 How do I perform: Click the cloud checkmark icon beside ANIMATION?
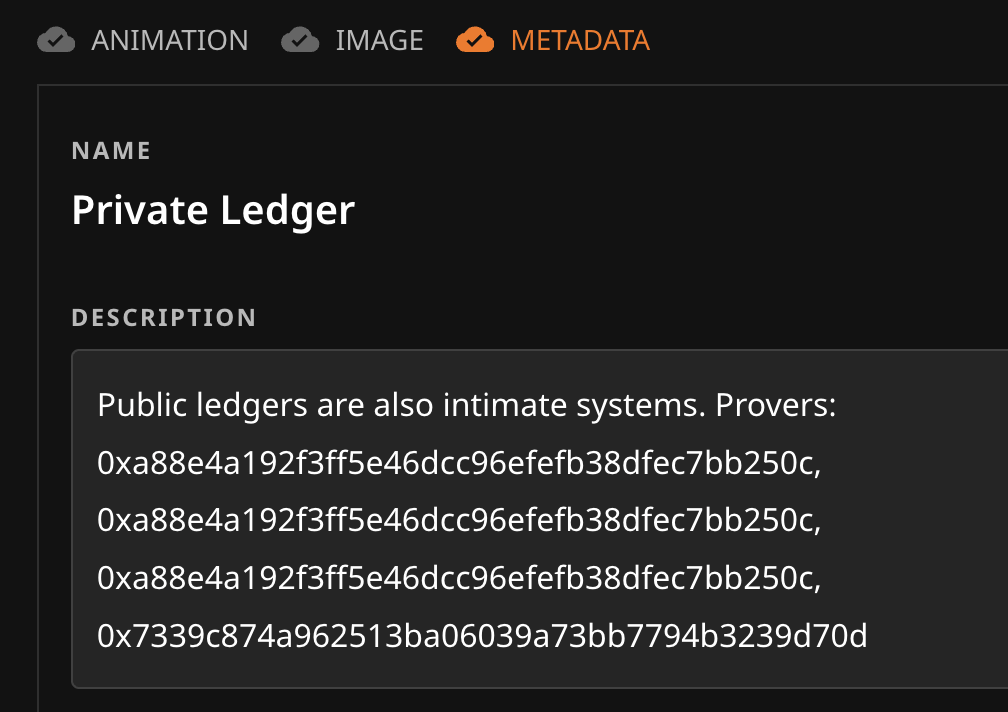click(x=57, y=40)
